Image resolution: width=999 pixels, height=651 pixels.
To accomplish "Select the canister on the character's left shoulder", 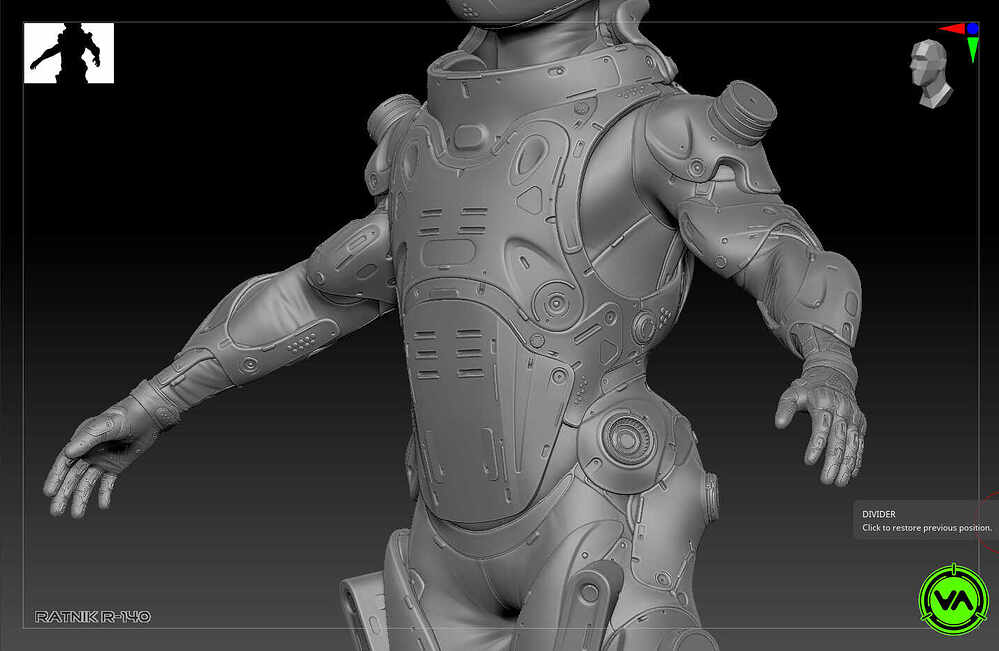I will click(x=743, y=112).
